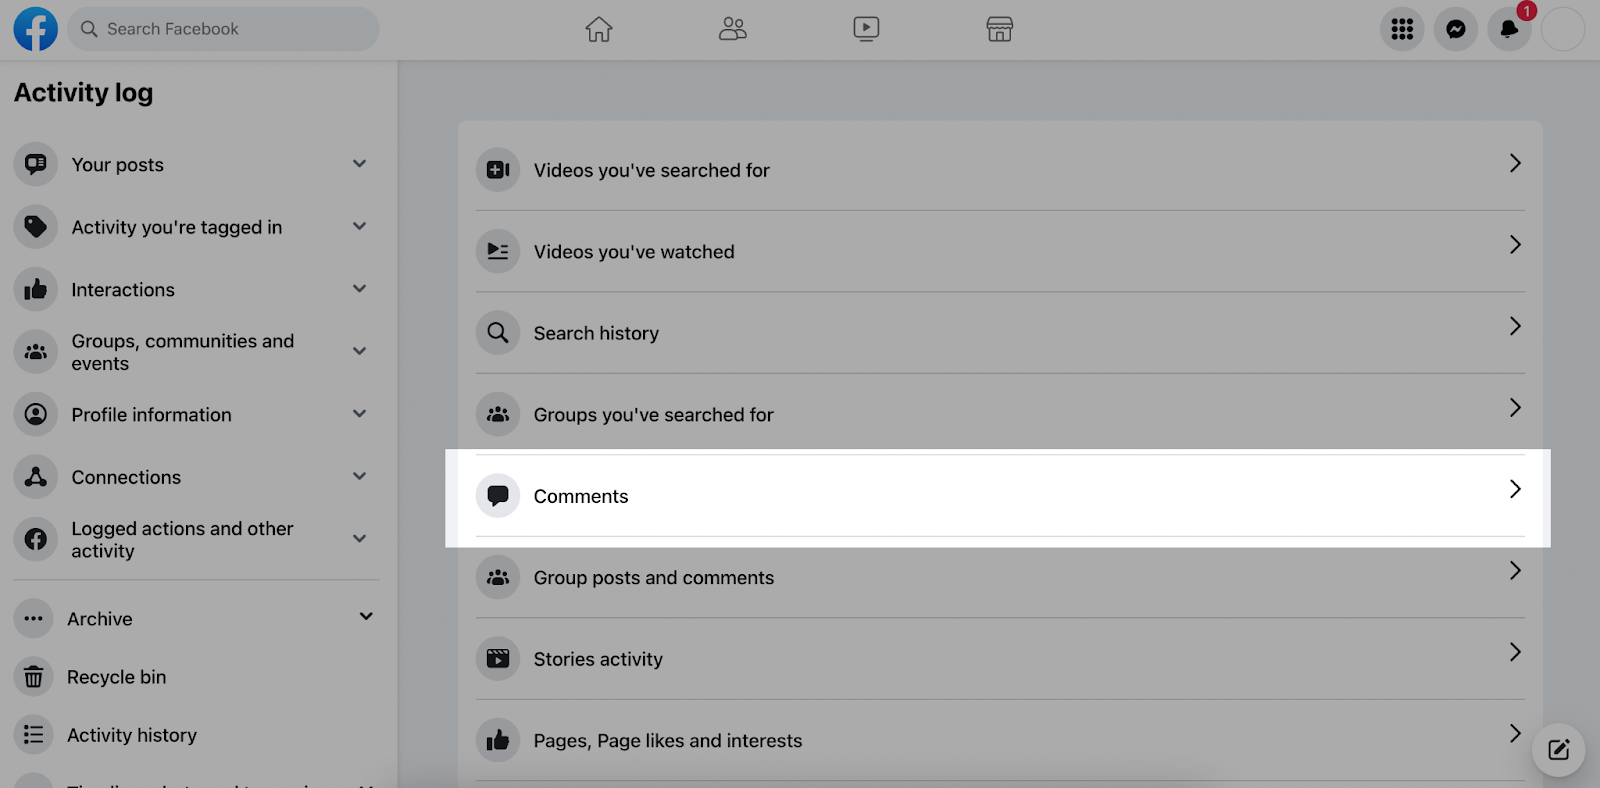Select Logged actions and other activity

click(x=182, y=540)
